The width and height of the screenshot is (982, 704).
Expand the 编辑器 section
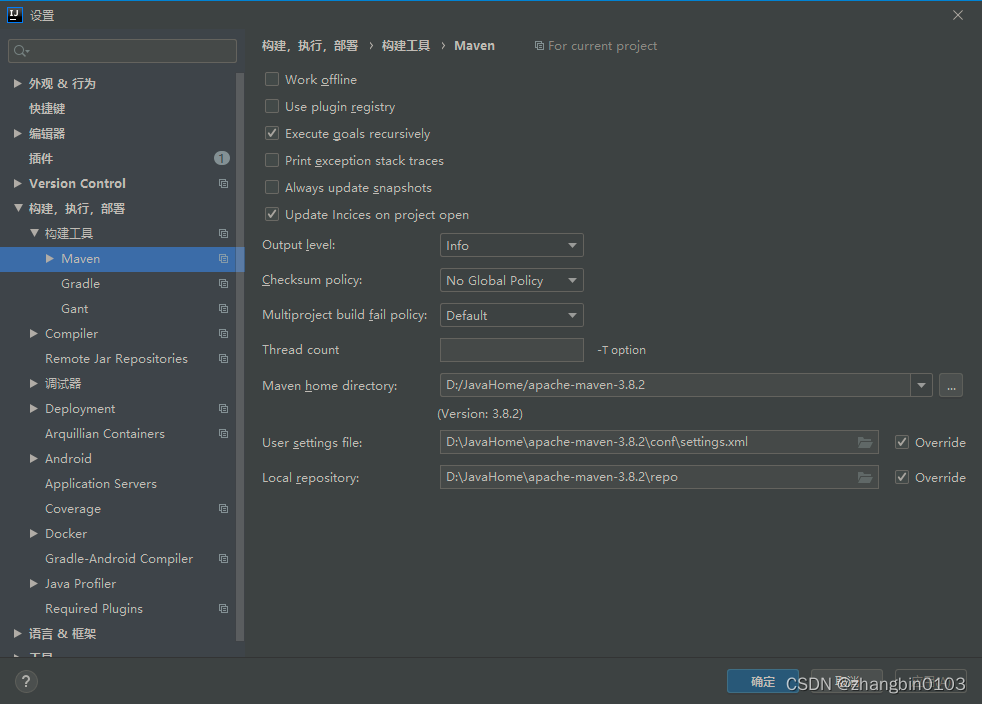point(18,133)
